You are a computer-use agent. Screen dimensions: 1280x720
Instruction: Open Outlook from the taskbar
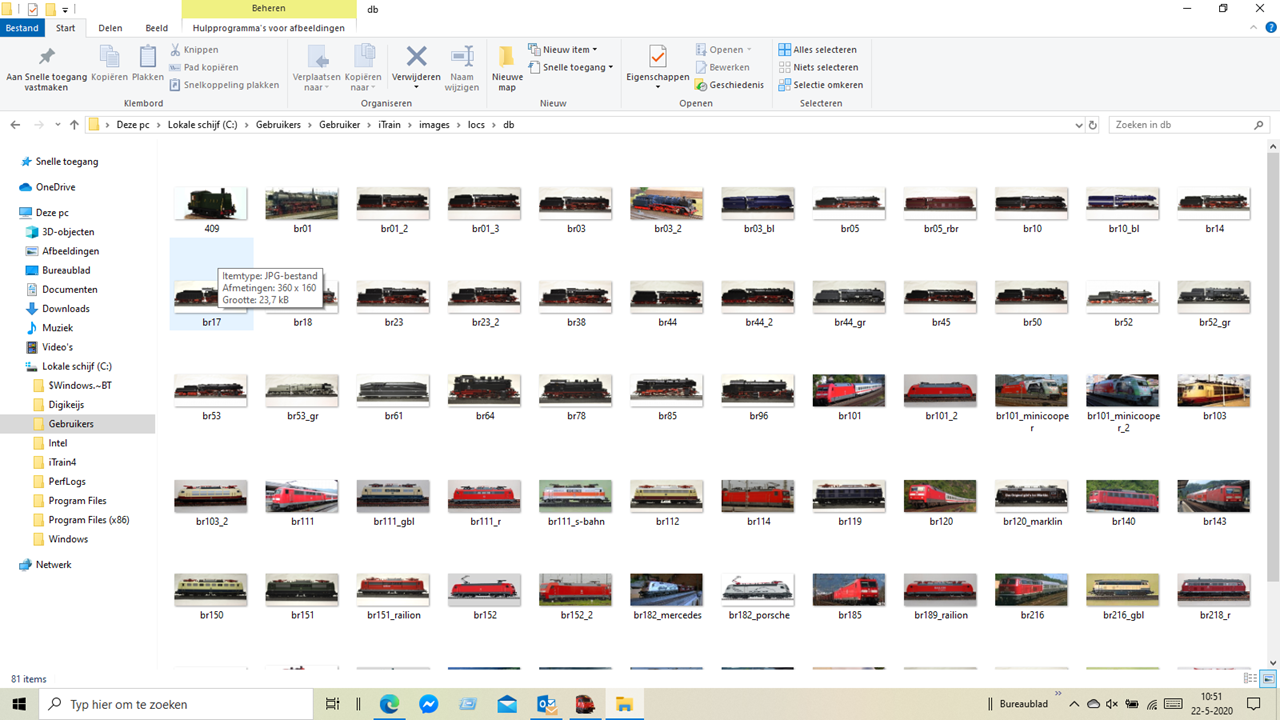click(x=546, y=704)
